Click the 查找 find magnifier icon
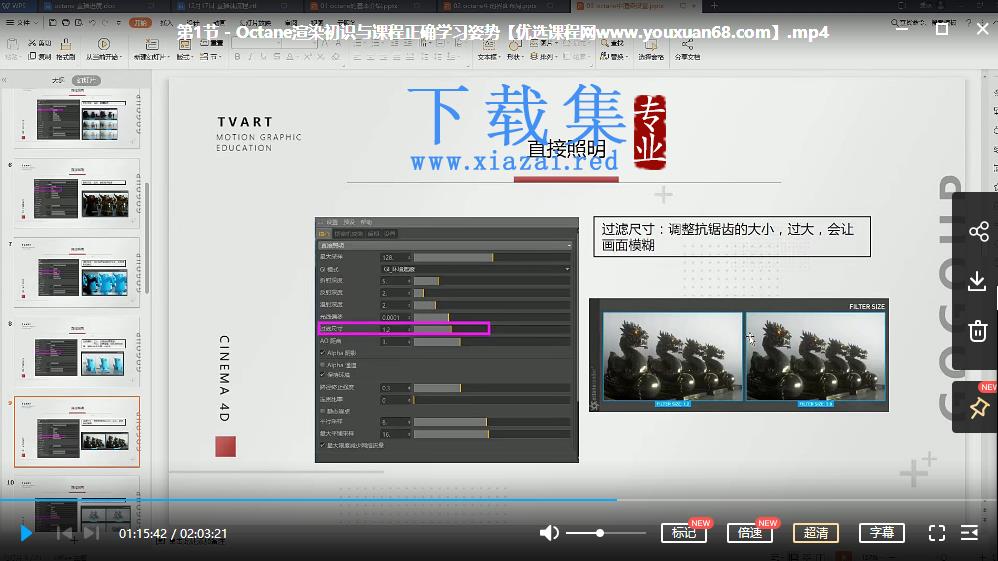This screenshot has width=998, height=561. (604, 43)
